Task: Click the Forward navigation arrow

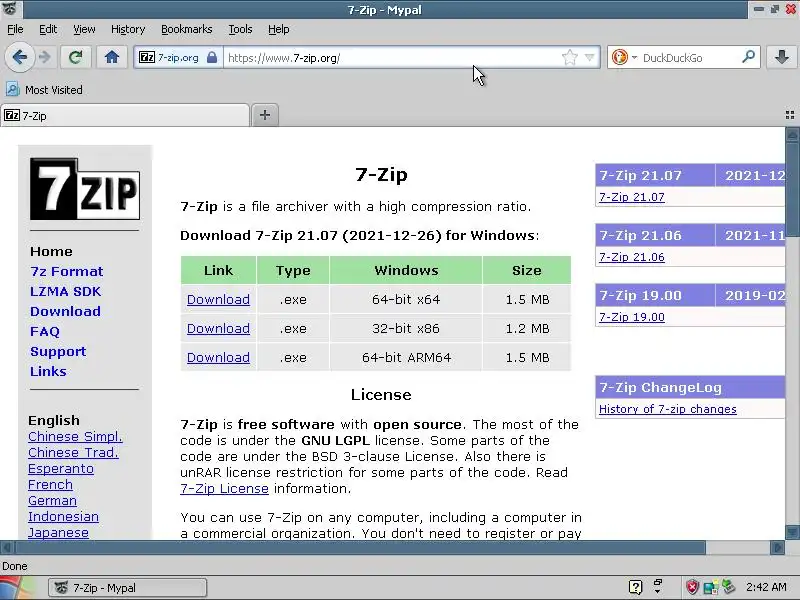Action: [x=45, y=57]
